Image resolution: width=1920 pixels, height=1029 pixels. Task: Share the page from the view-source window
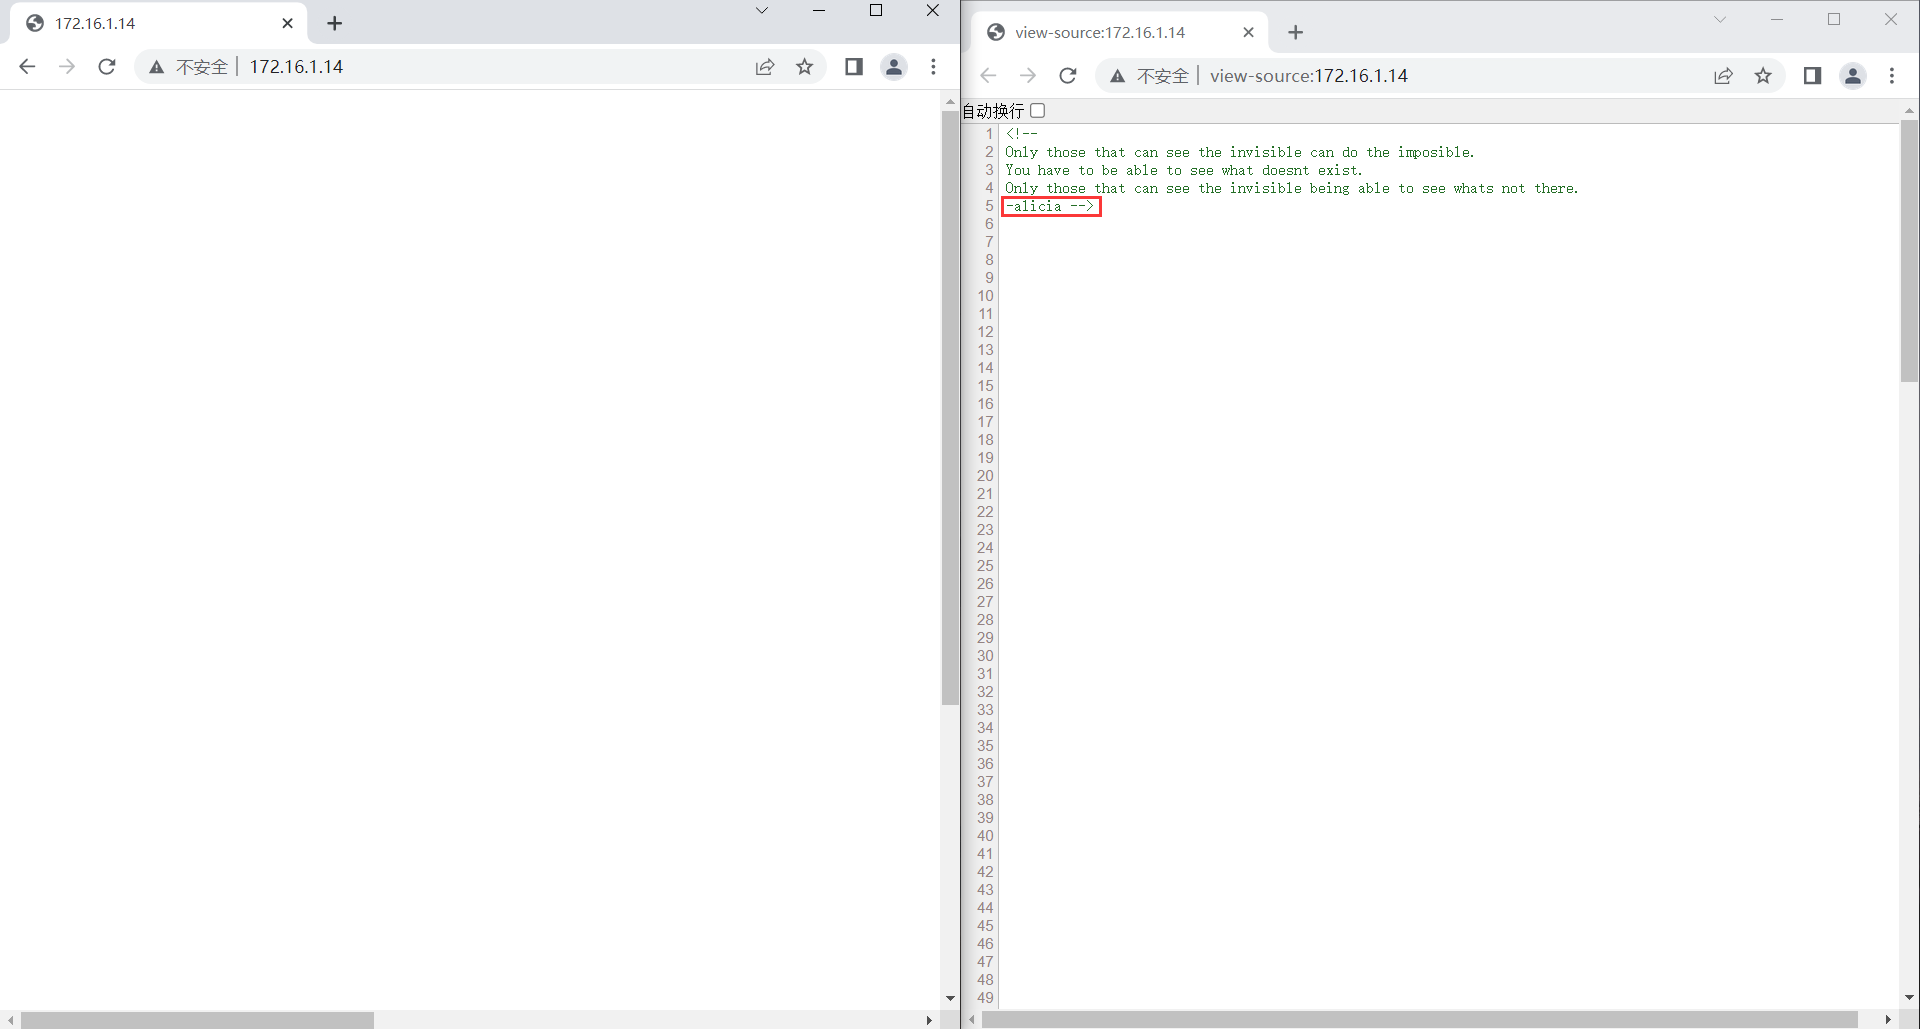[1724, 76]
